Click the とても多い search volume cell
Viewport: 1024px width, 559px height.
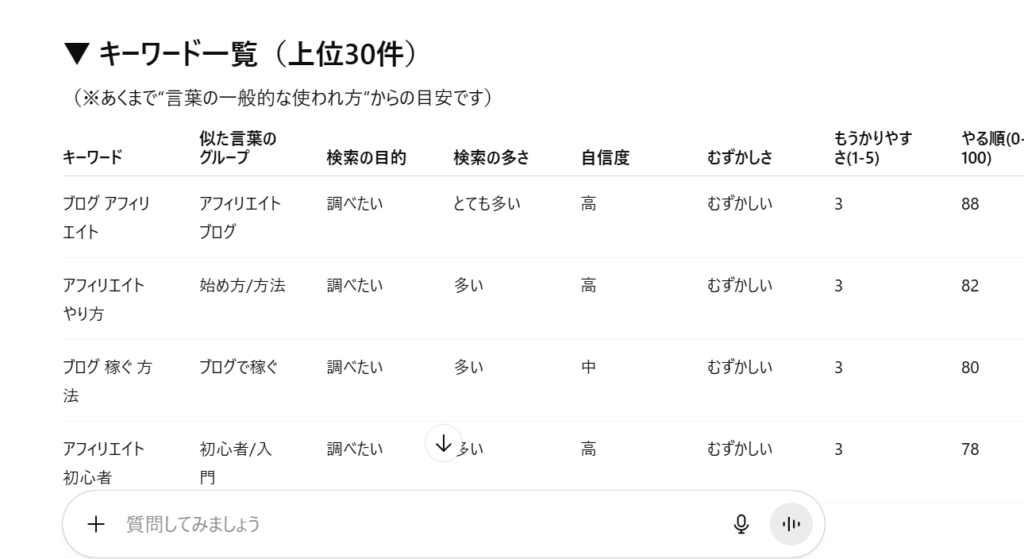[x=487, y=204]
